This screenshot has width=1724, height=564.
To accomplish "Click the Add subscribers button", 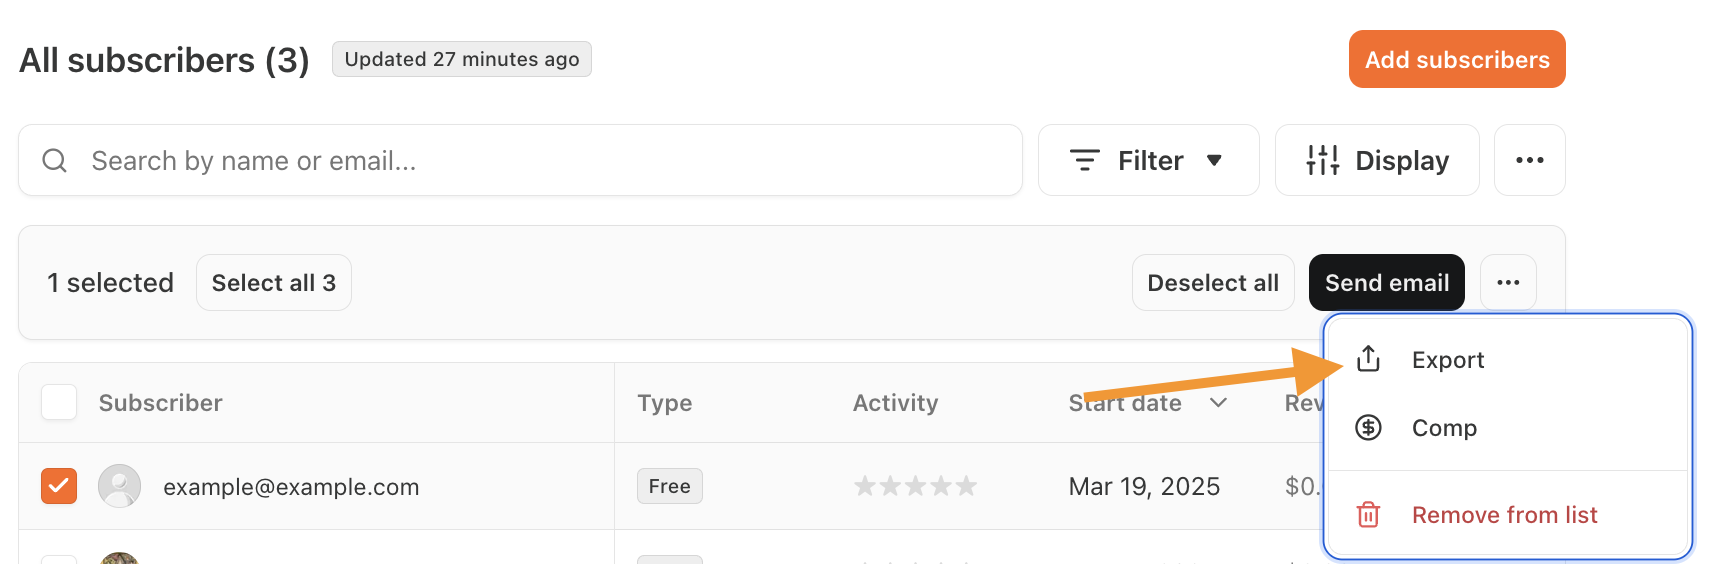I will 1456,59.
